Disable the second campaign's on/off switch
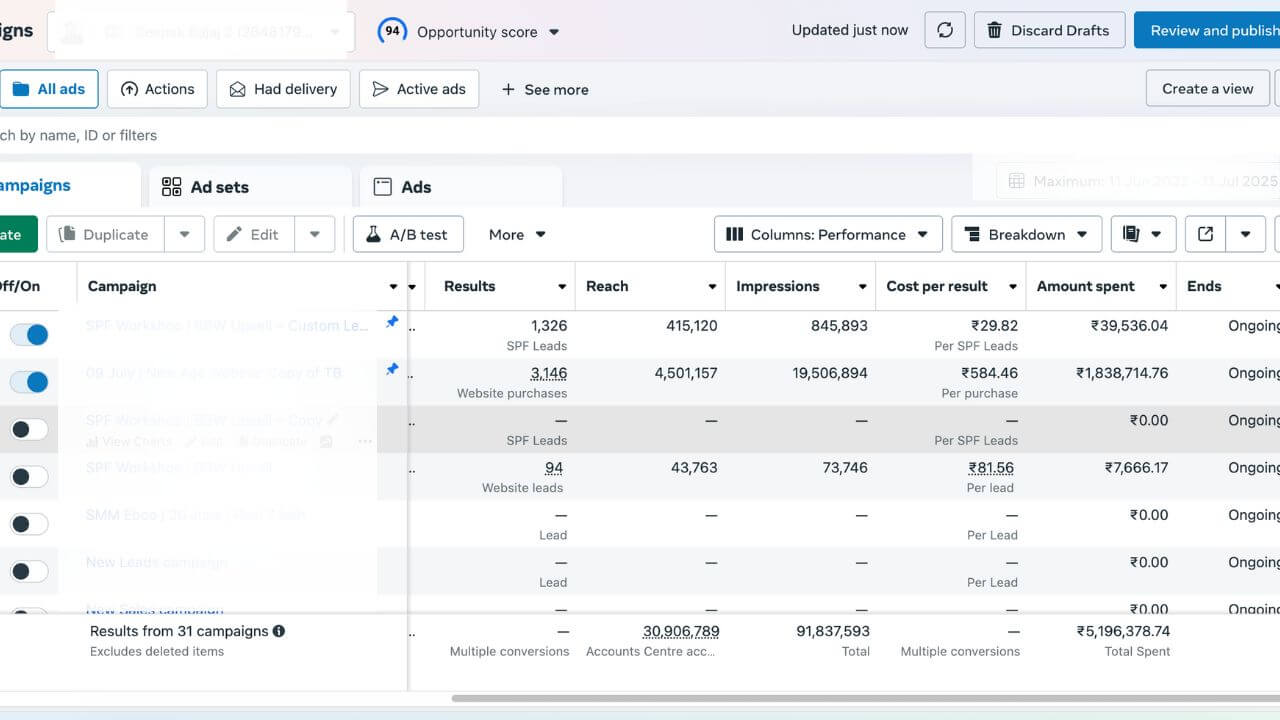This screenshot has width=1280, height=720. click(29, 381)
